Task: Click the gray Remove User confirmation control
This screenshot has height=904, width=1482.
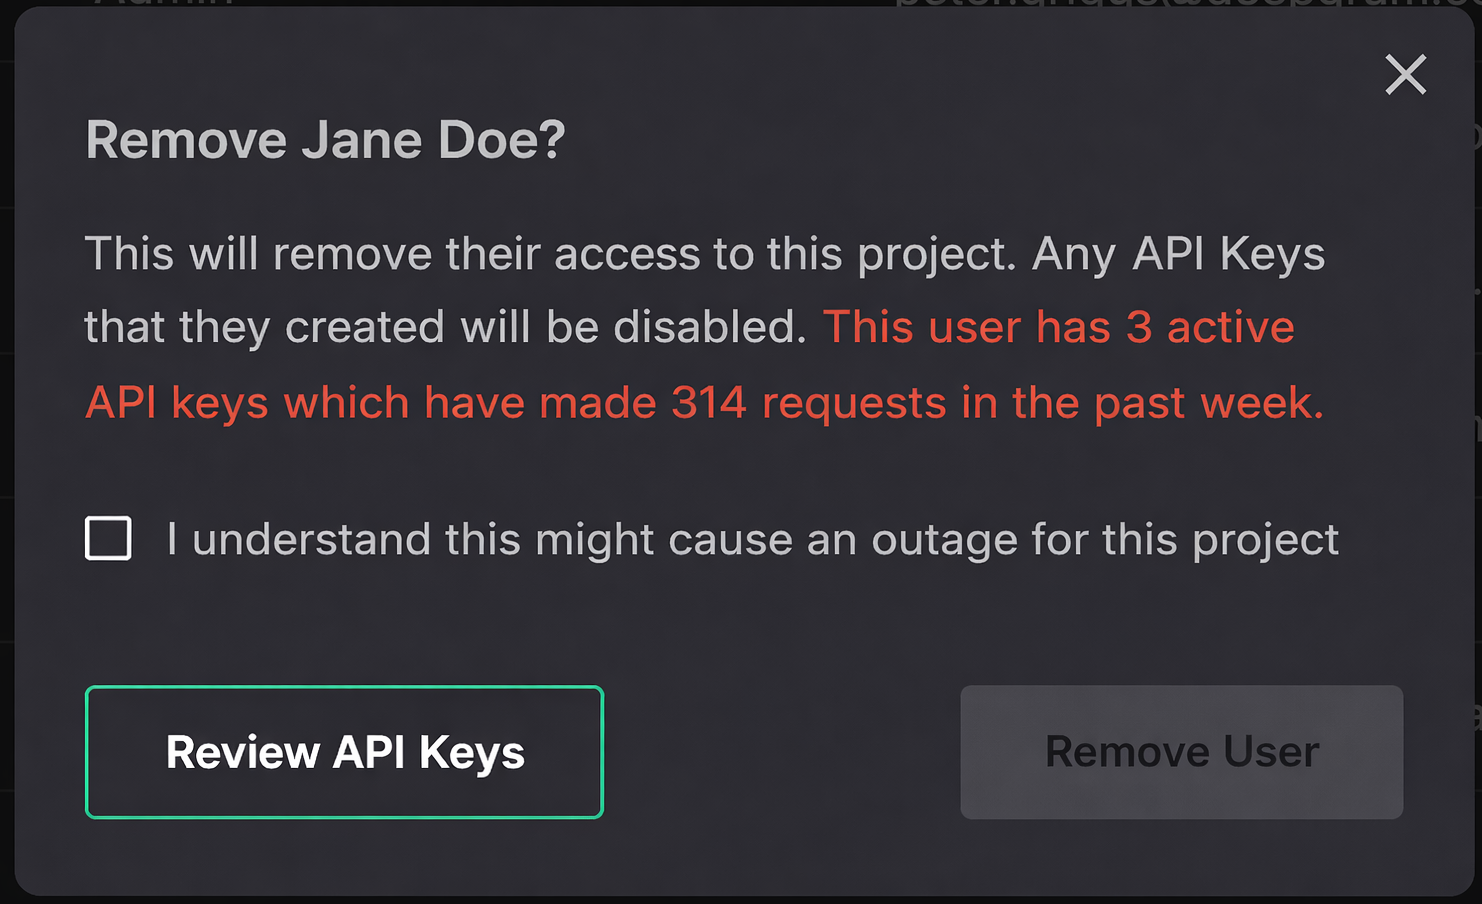Action: click(1182, 752)
